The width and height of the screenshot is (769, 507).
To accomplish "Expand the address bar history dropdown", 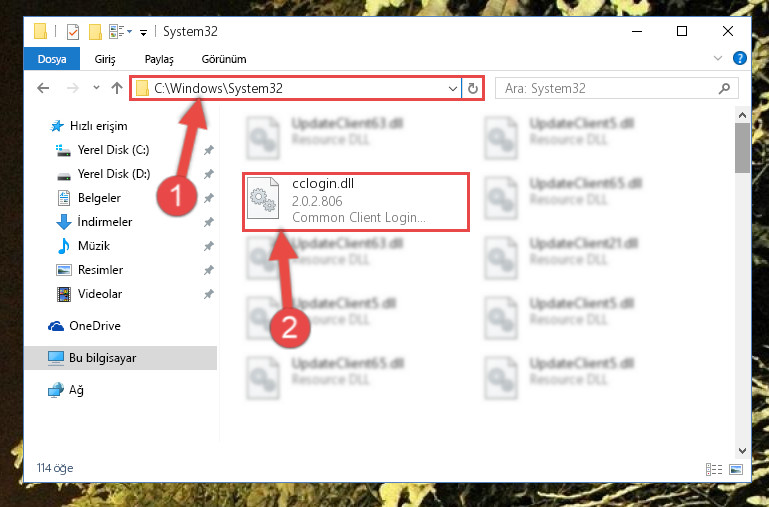I will pyautogui.click(x=453, y=88).
